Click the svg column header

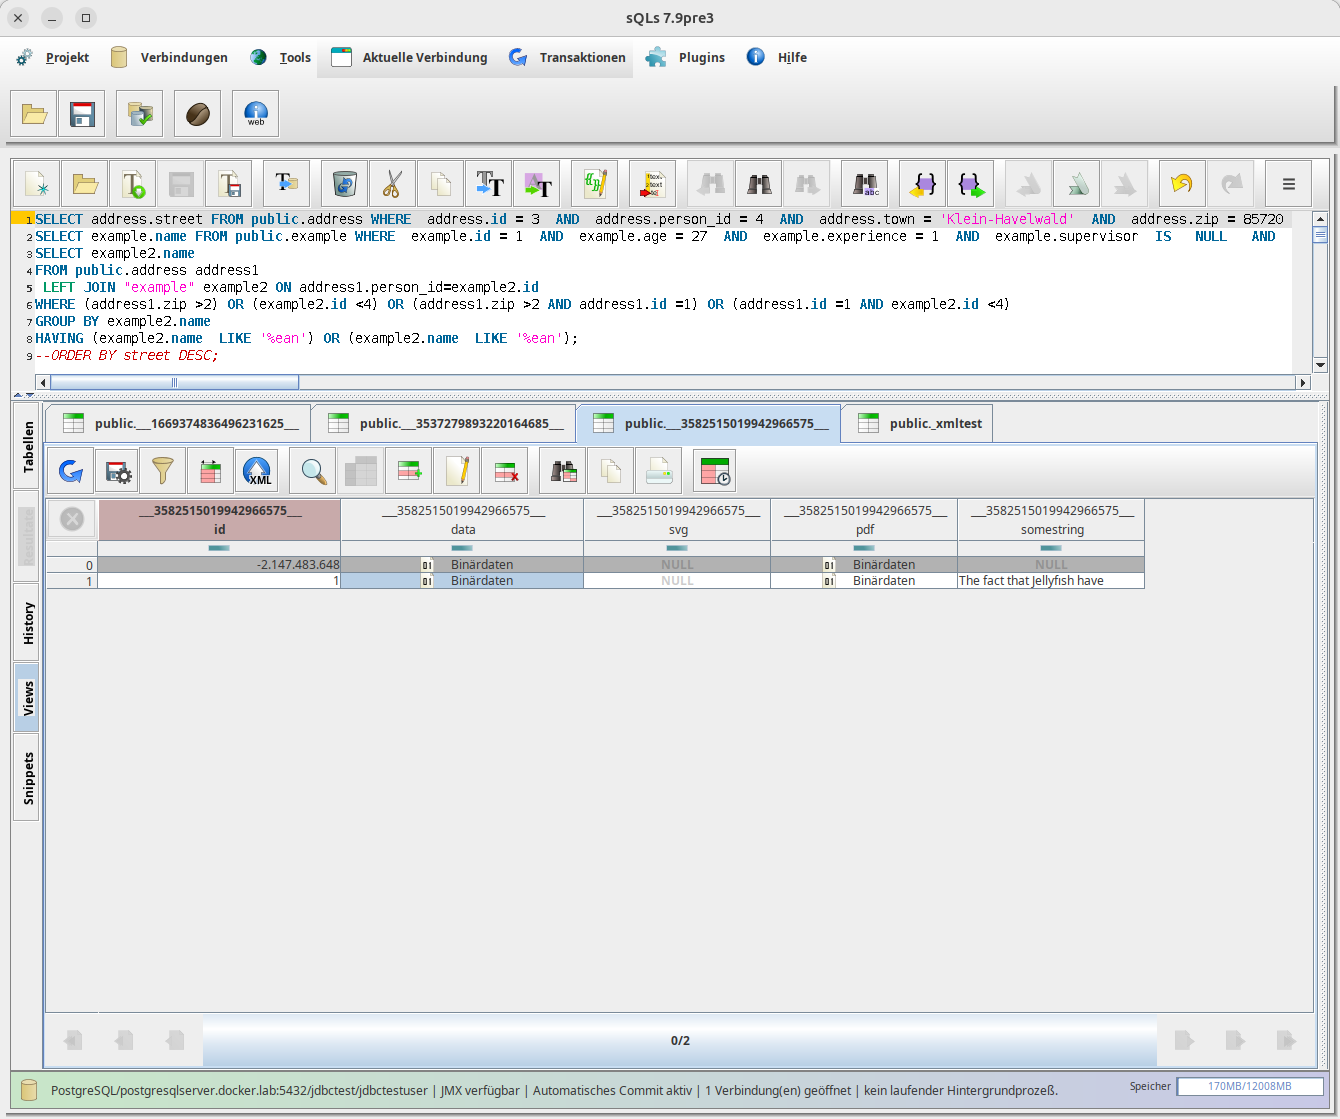[678, 520]
